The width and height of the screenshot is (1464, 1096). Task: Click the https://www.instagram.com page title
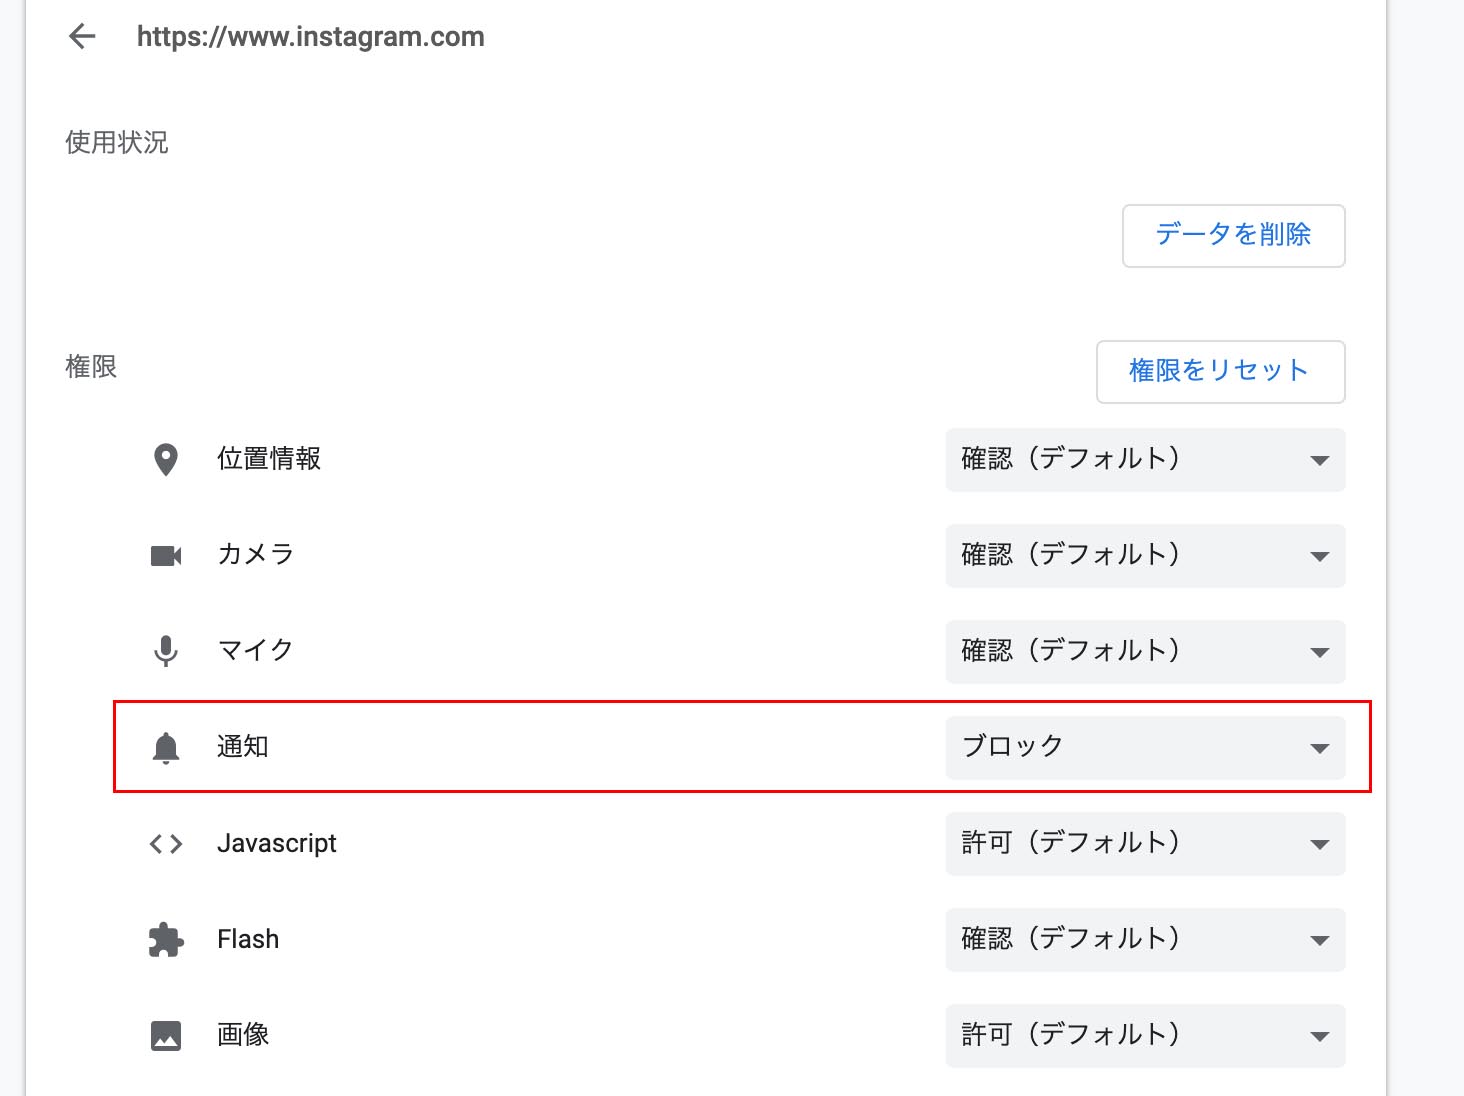(x=311, y=37)
